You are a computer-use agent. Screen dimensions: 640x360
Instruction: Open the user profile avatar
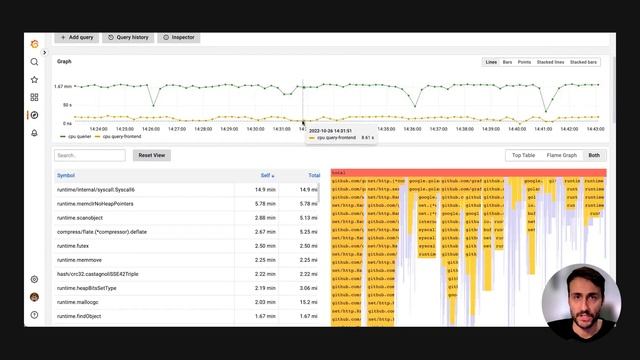[x=34, y=297]
